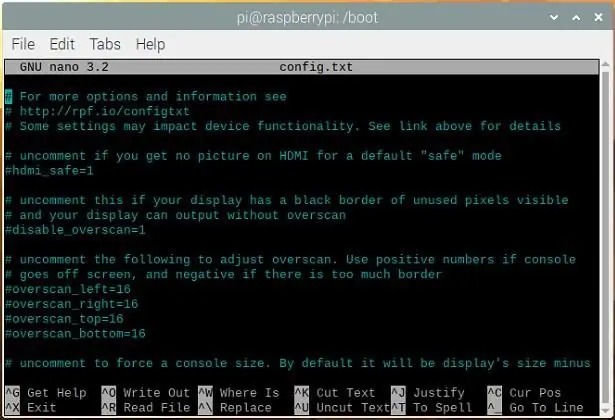
Task: Click the ^X Exit shortcut label
Action: pos(31,407)
